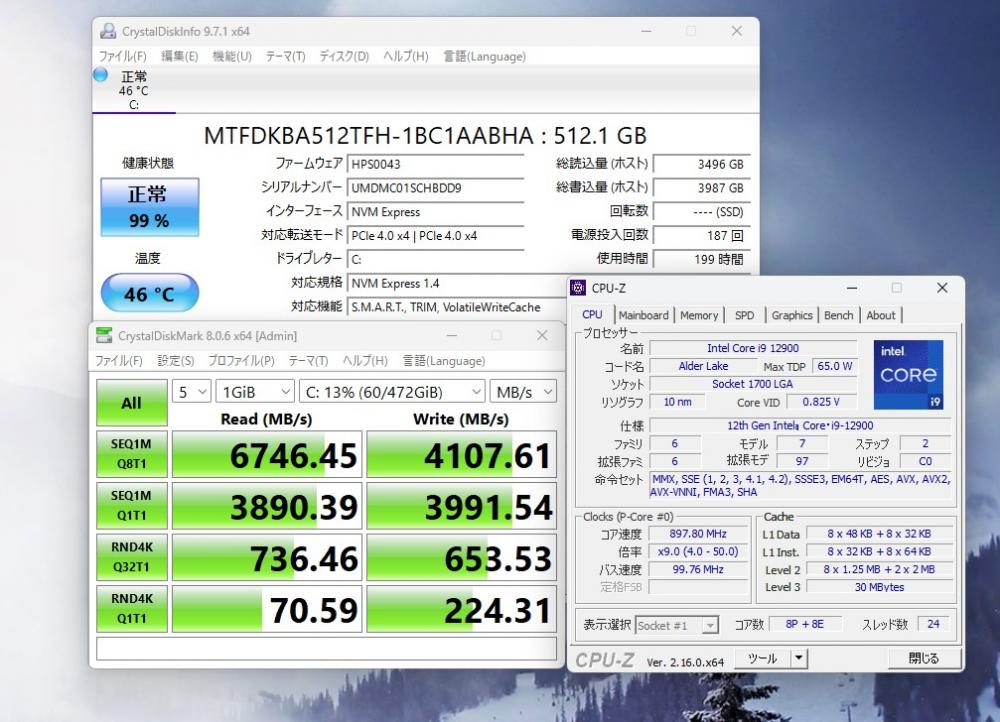The image size is (1000, 722).
Task: Click the total host reads value 3496 GB
Action: [702, 164]
